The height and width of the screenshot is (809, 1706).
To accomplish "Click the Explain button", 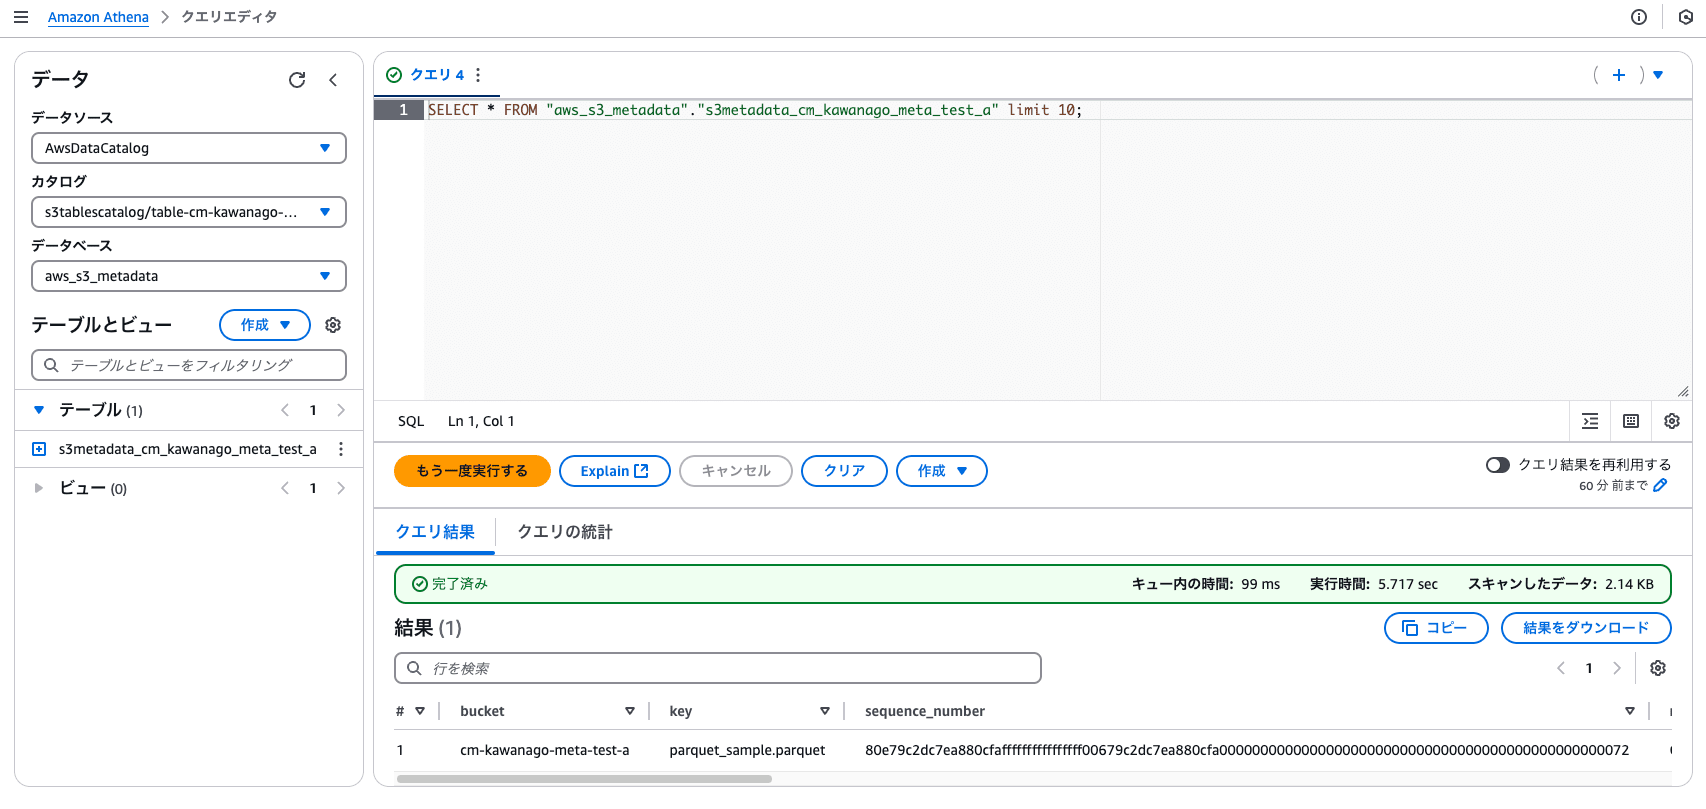I will pyautogui.click(x=614, y=471).
